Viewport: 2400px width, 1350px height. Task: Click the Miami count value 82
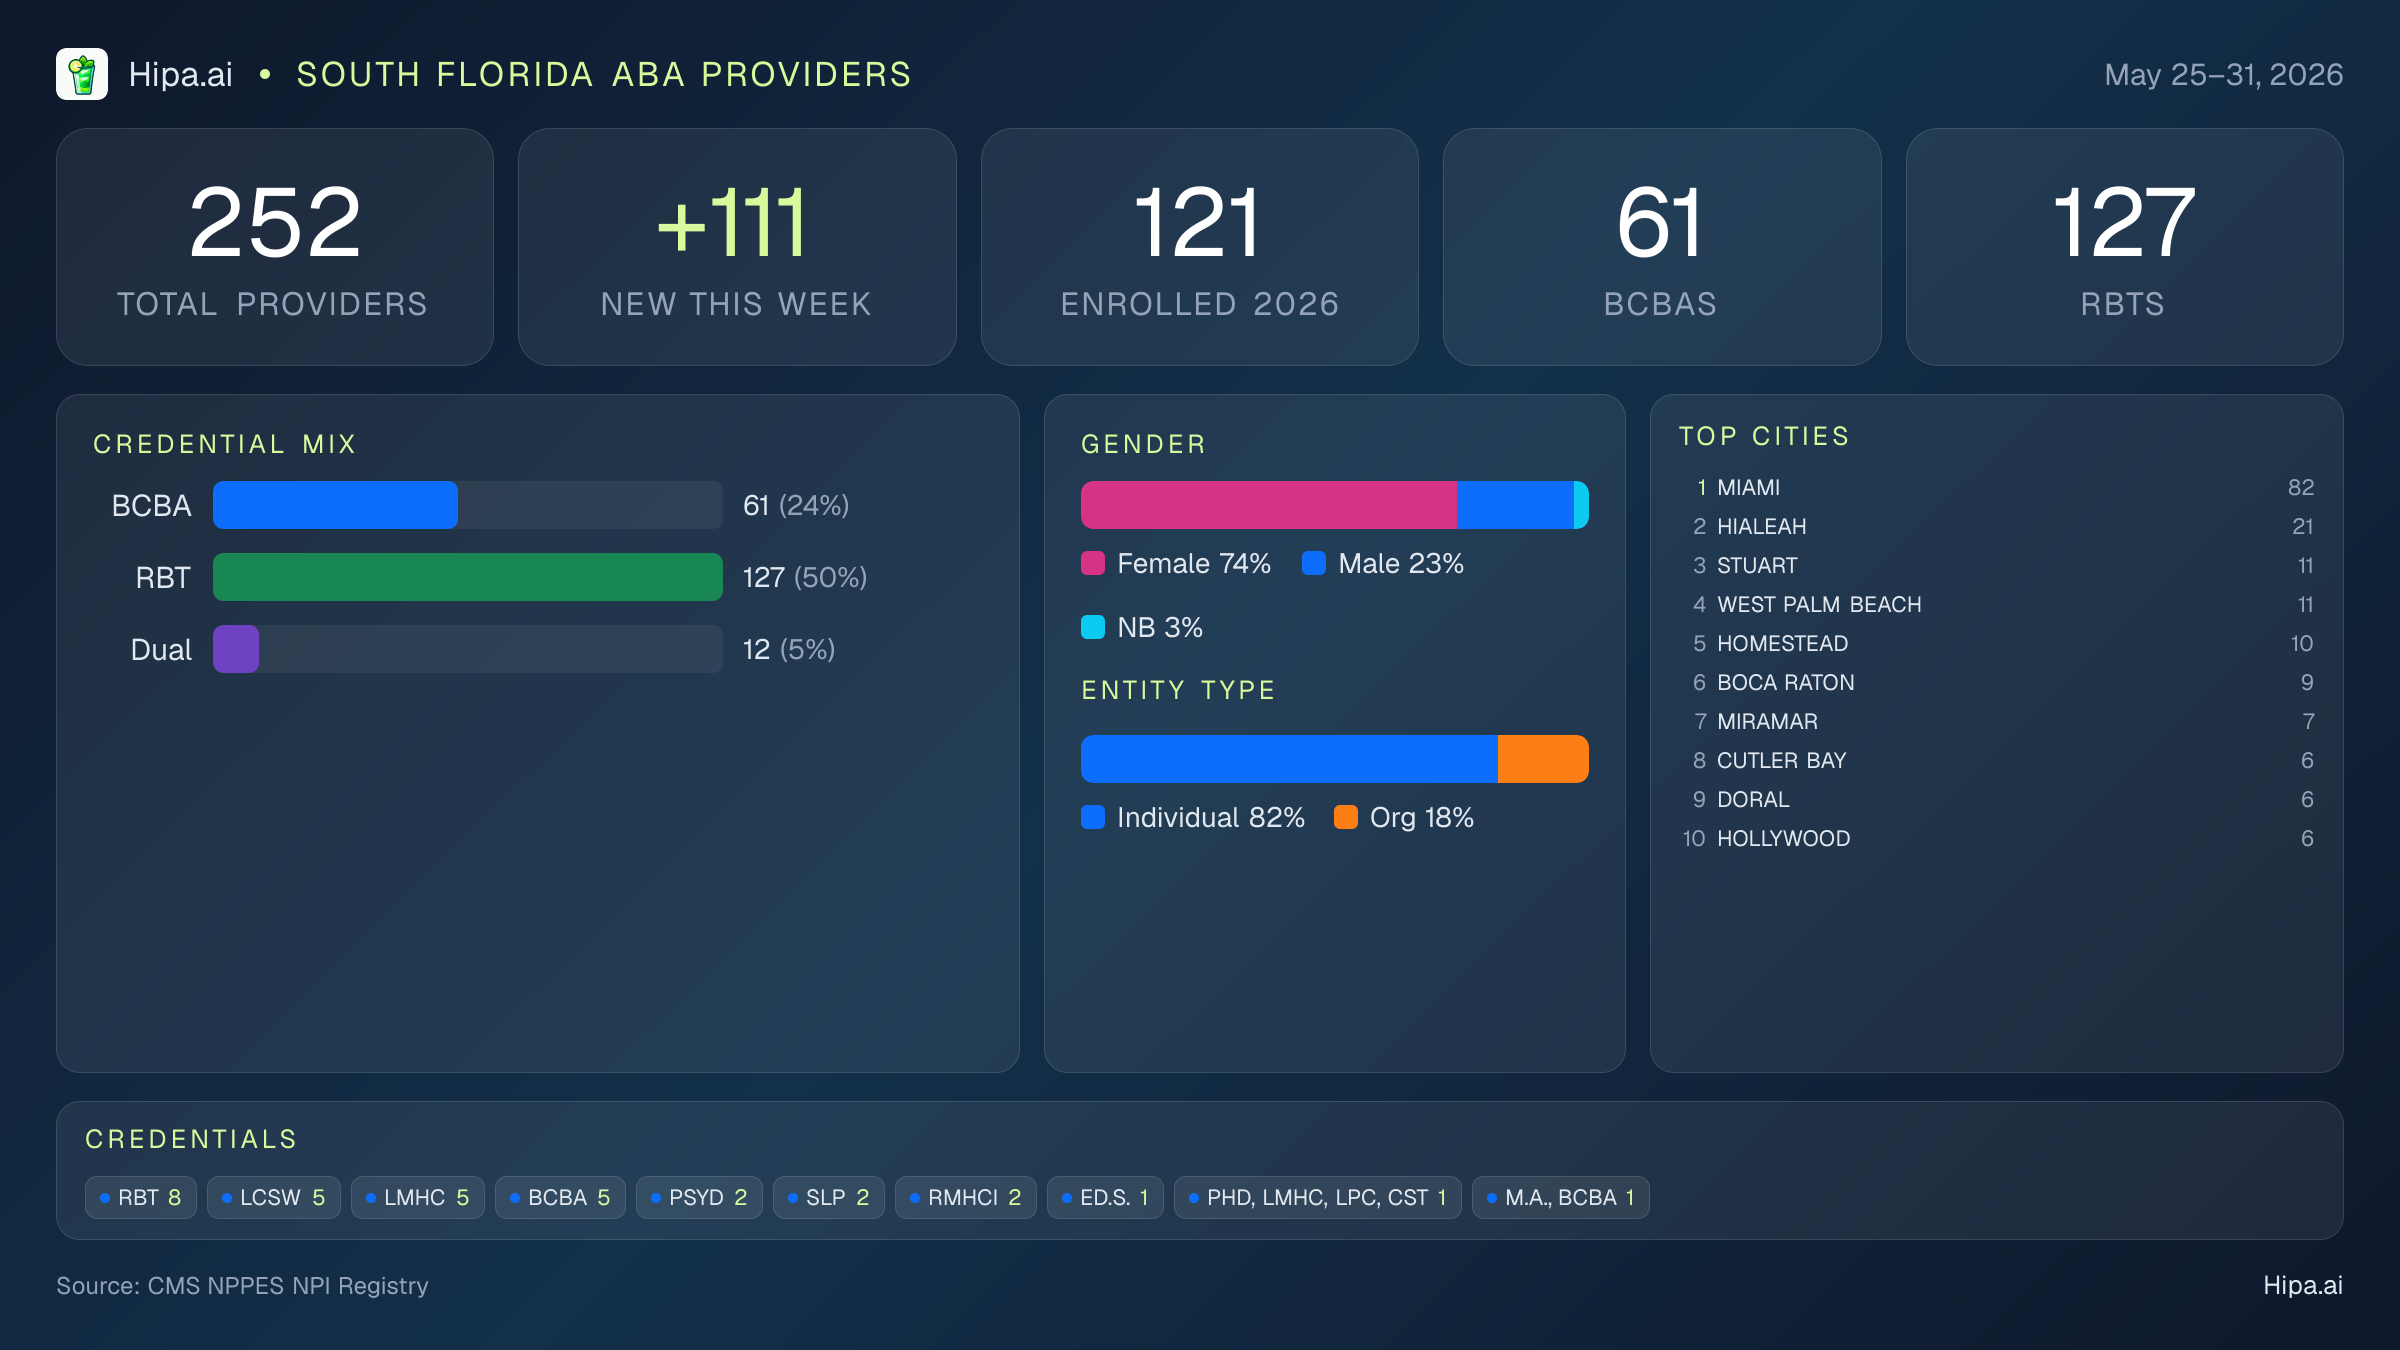2301,487
